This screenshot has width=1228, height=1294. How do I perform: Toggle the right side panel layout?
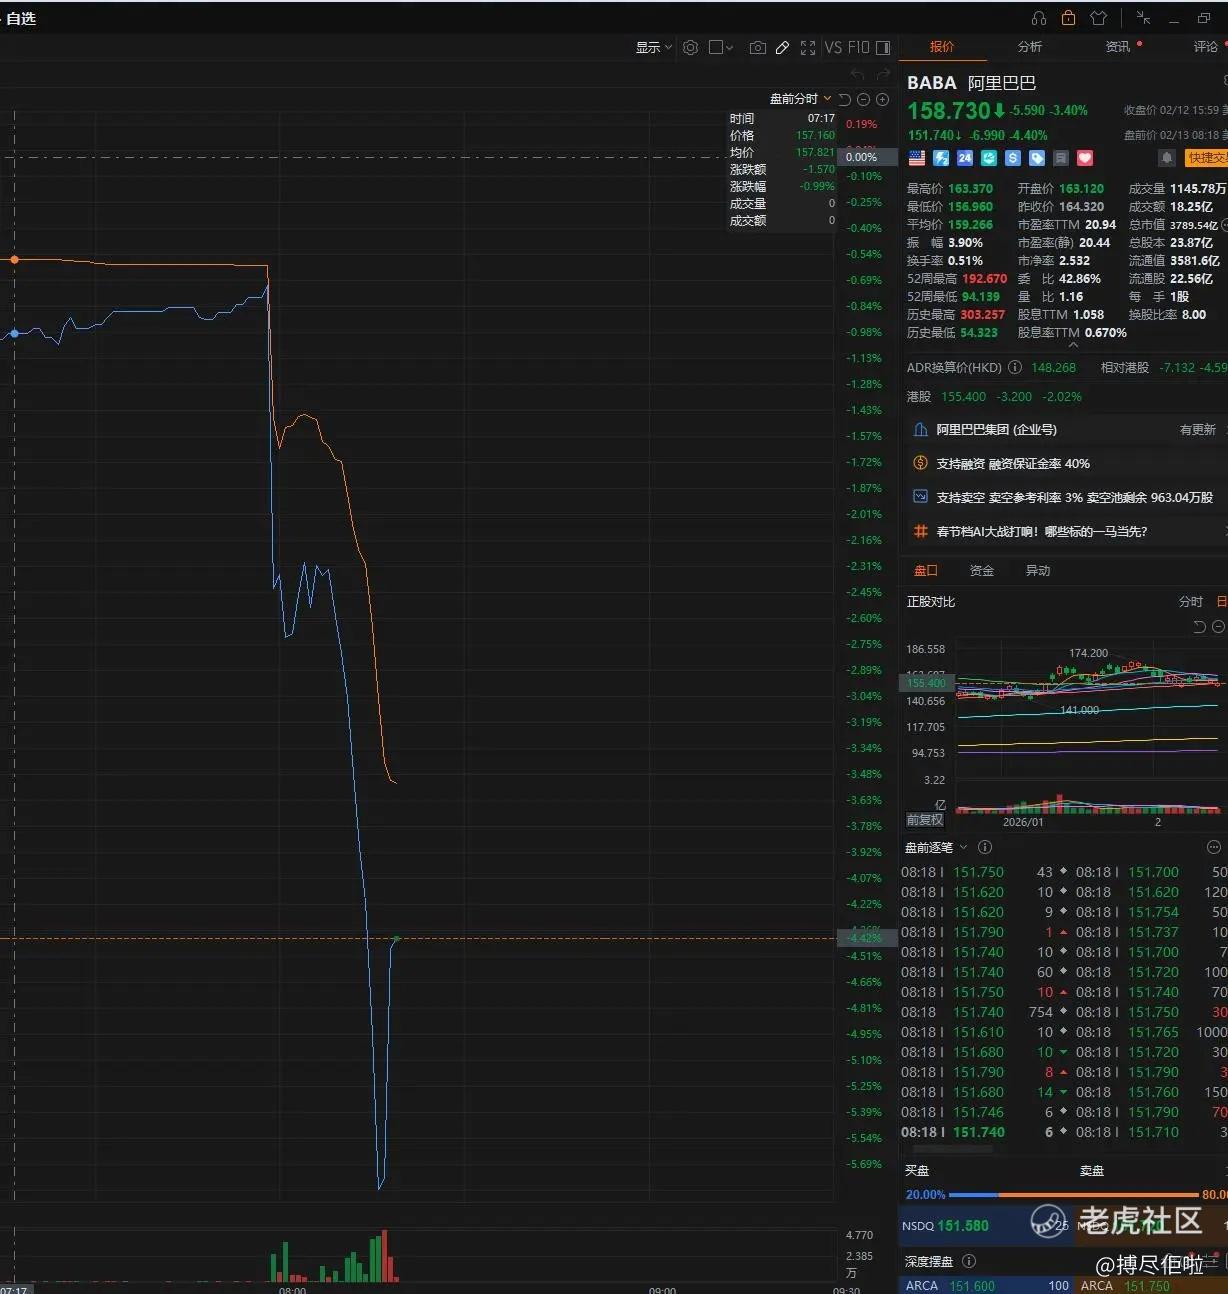point(883,47)
